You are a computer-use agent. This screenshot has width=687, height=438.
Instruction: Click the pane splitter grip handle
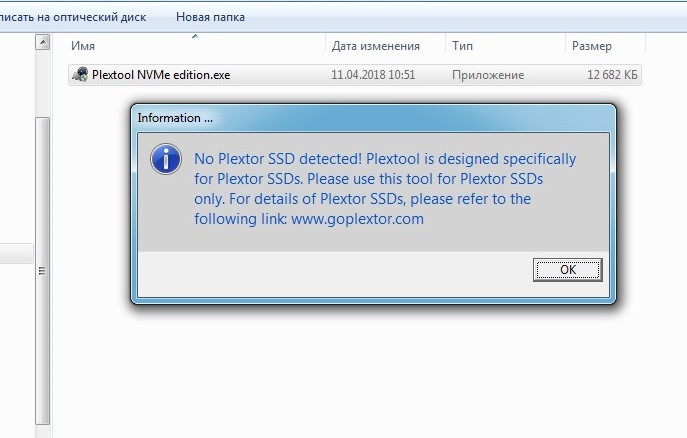[x=42, y=271]
